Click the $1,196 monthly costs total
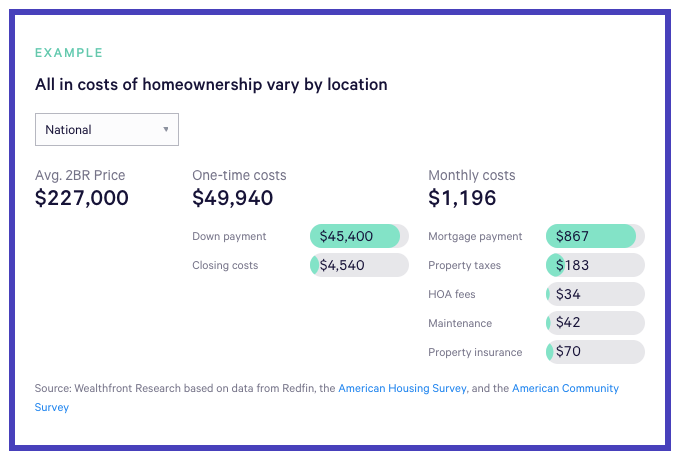Screen dimensions: 680x461 (462, 198)
